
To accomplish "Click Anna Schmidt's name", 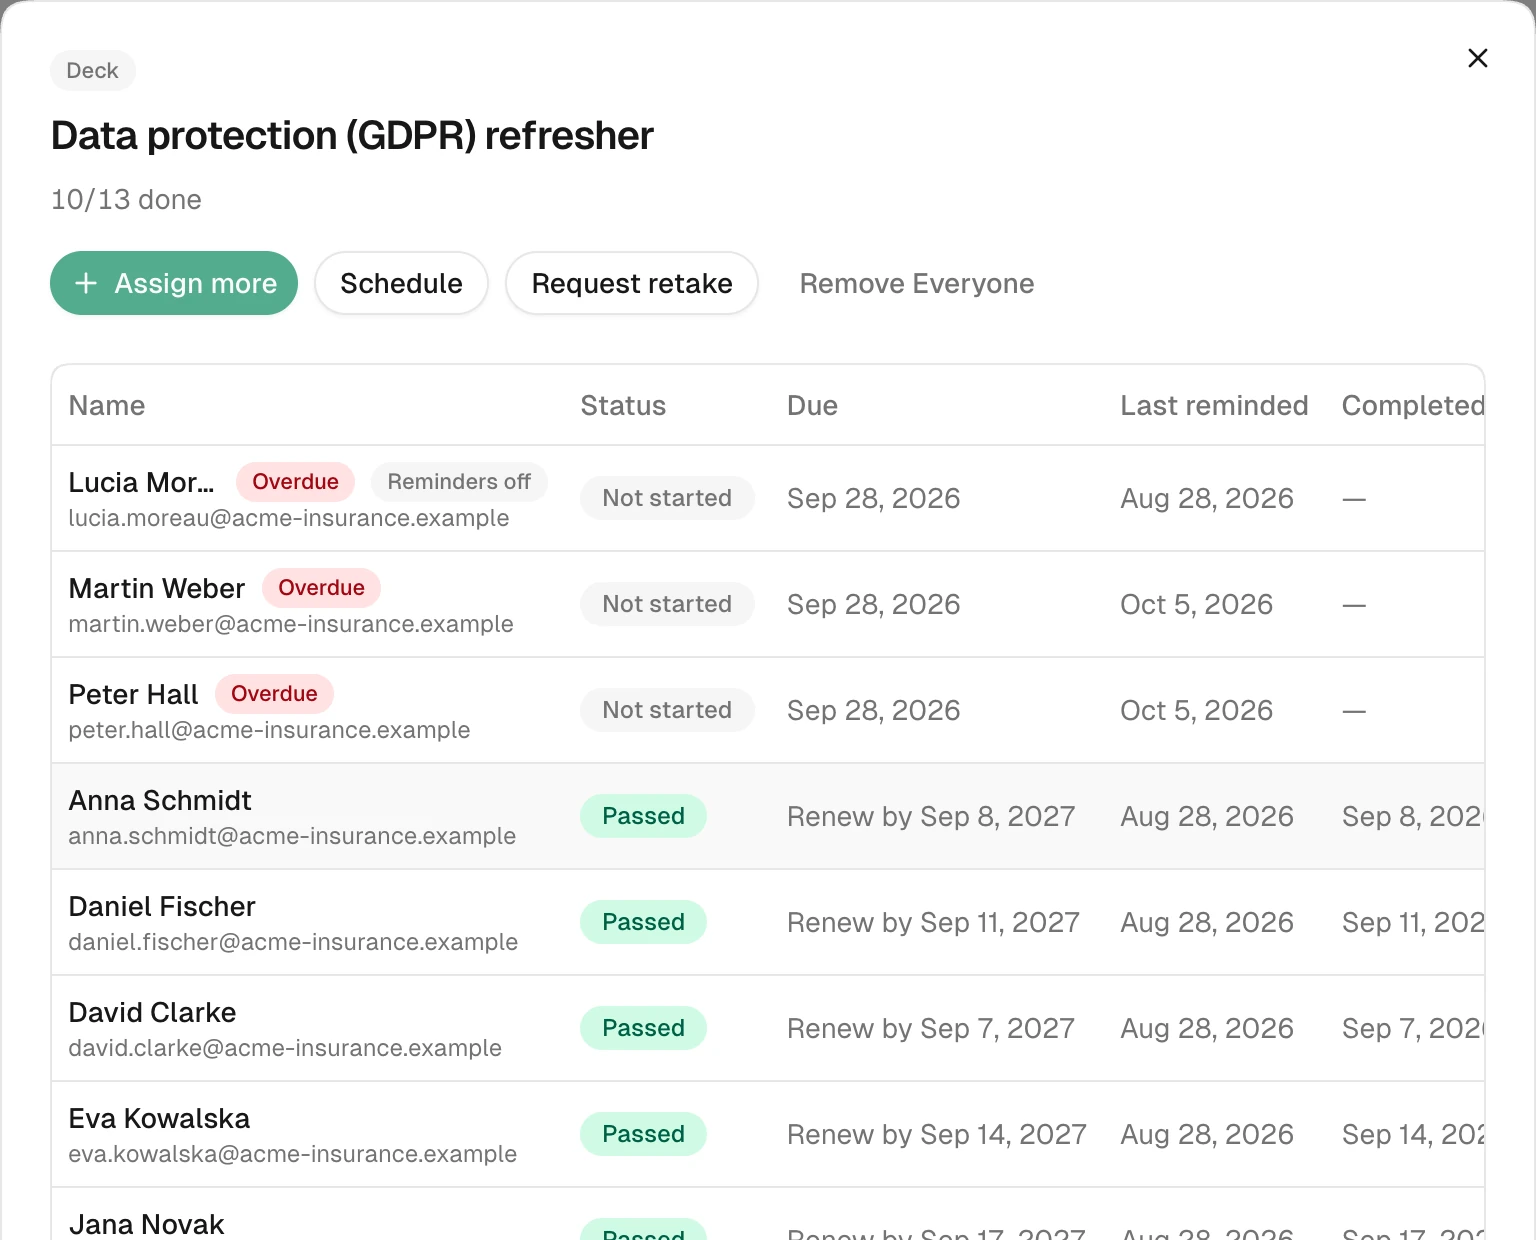I will (160, 800).
